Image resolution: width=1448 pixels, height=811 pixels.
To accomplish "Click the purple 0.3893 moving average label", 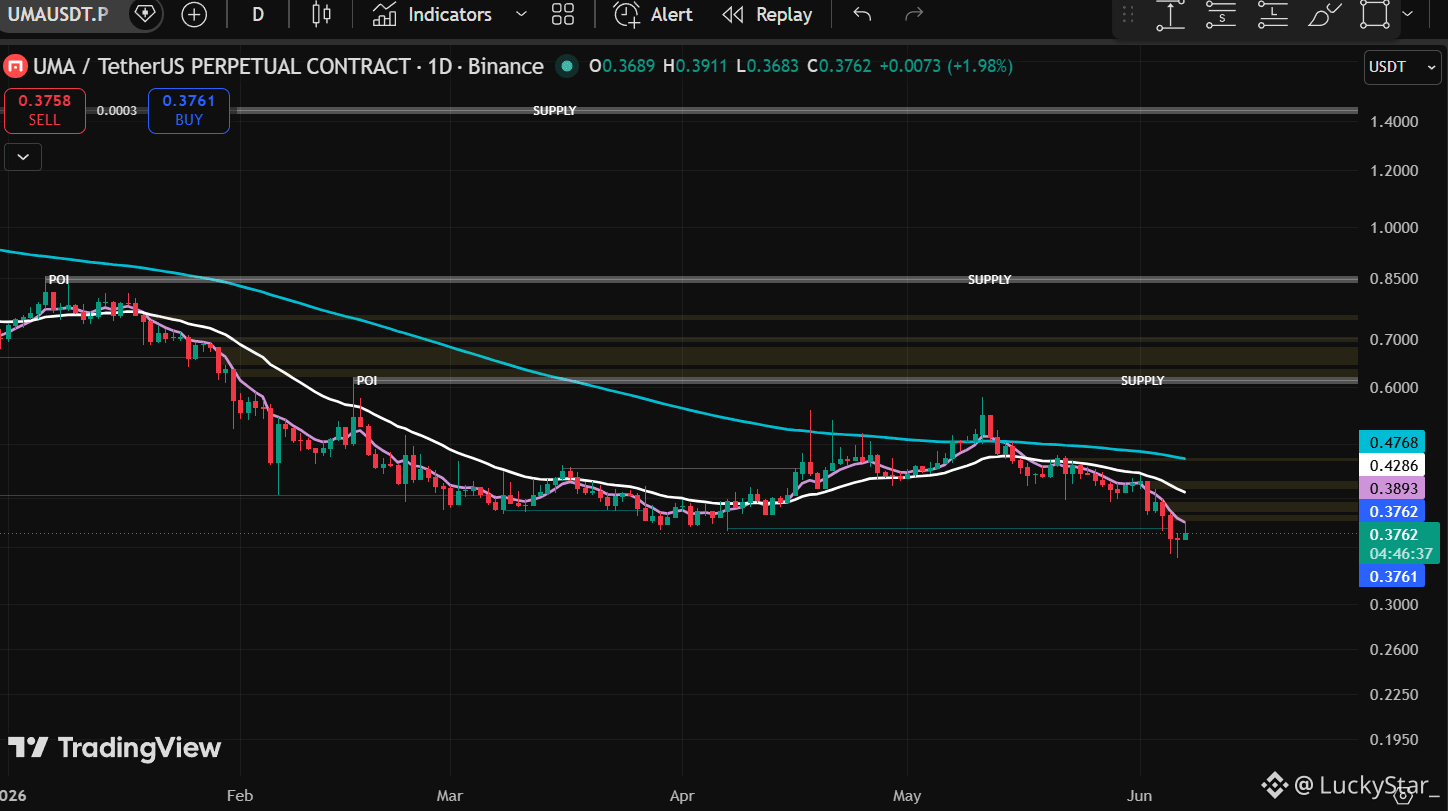I will [1393, 488].
